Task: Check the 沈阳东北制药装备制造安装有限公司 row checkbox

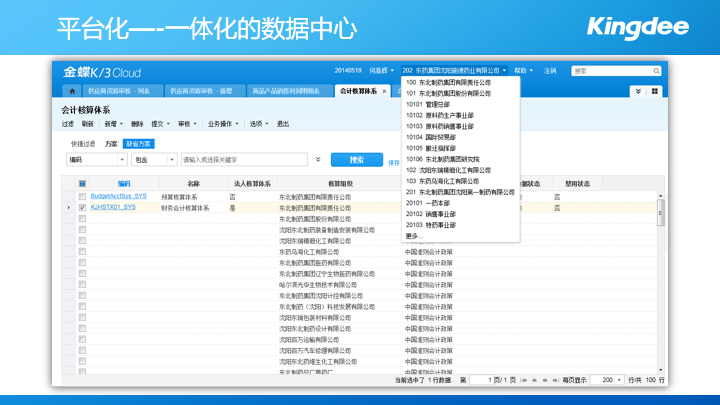Action: [82, 230]
